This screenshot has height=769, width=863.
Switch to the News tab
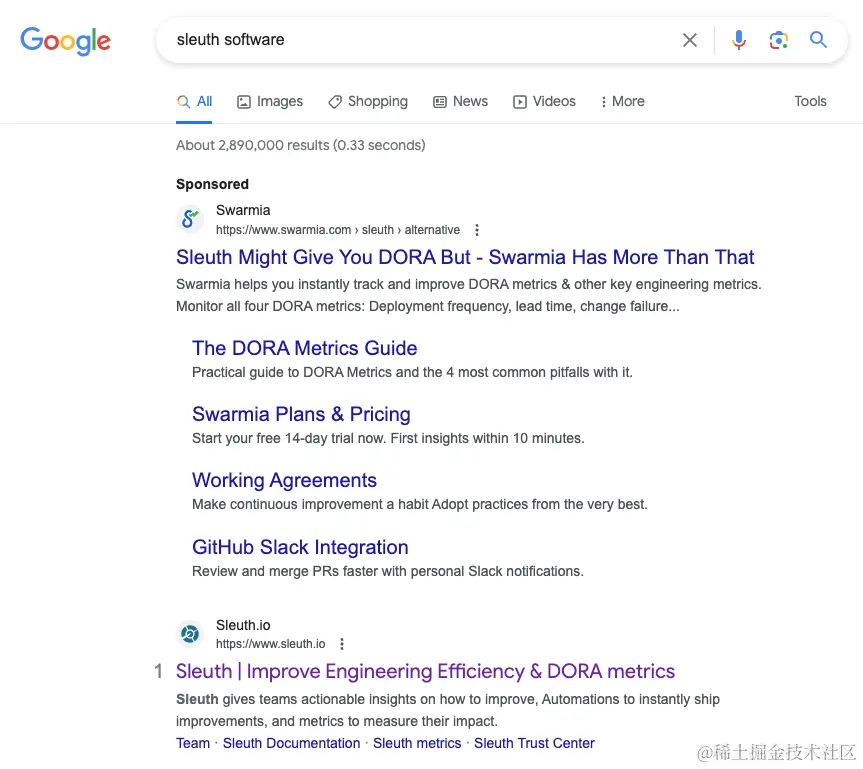pos(460,102)
